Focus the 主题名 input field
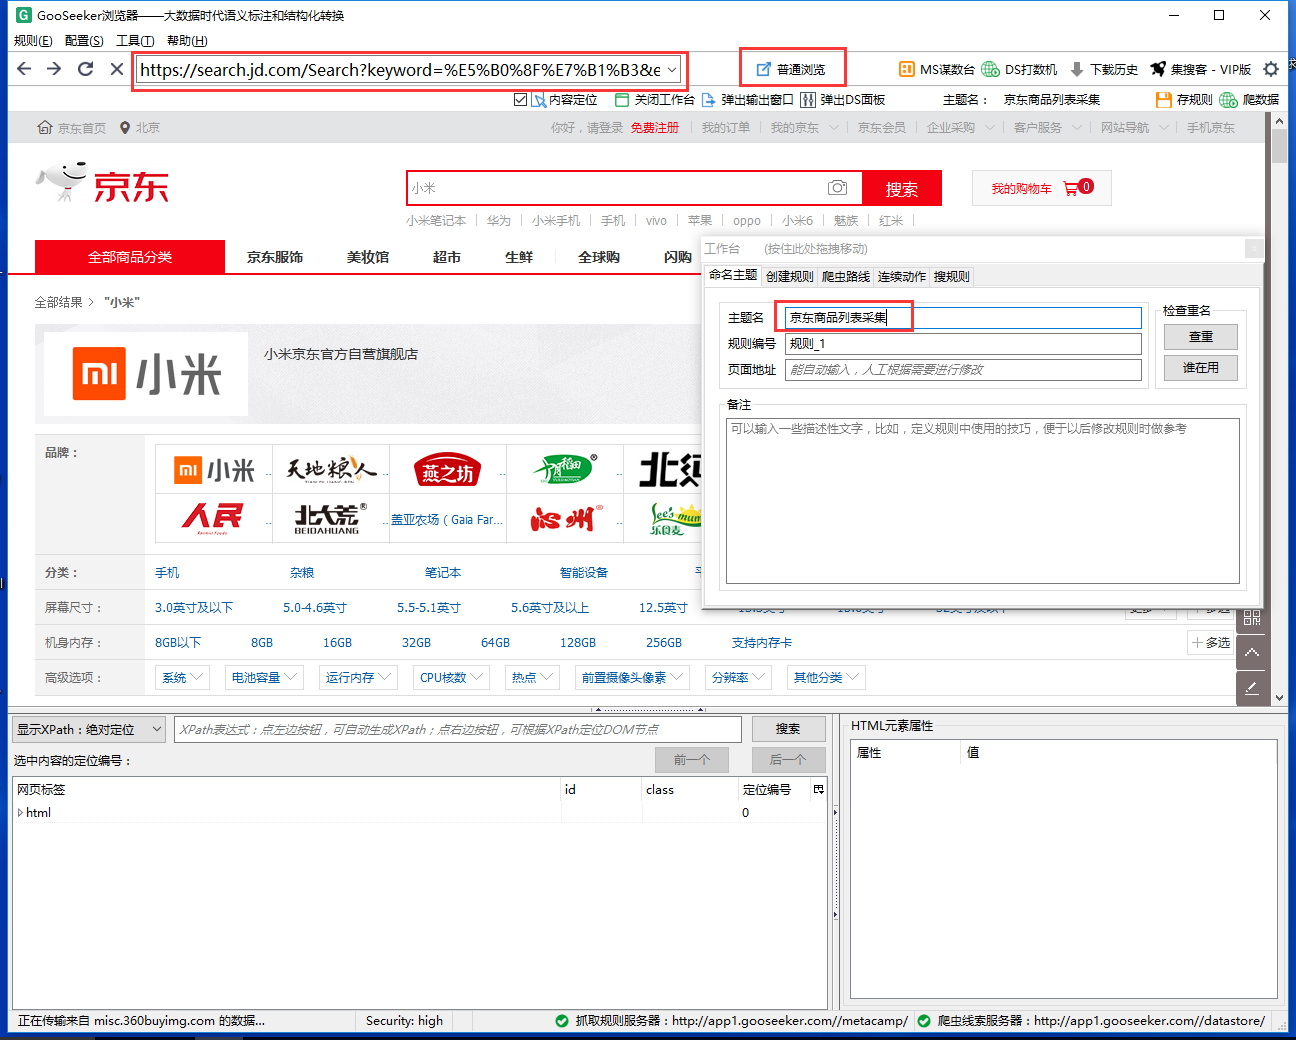The height and width of the screenshot is (1040, 1296). (x=963, y=317)
